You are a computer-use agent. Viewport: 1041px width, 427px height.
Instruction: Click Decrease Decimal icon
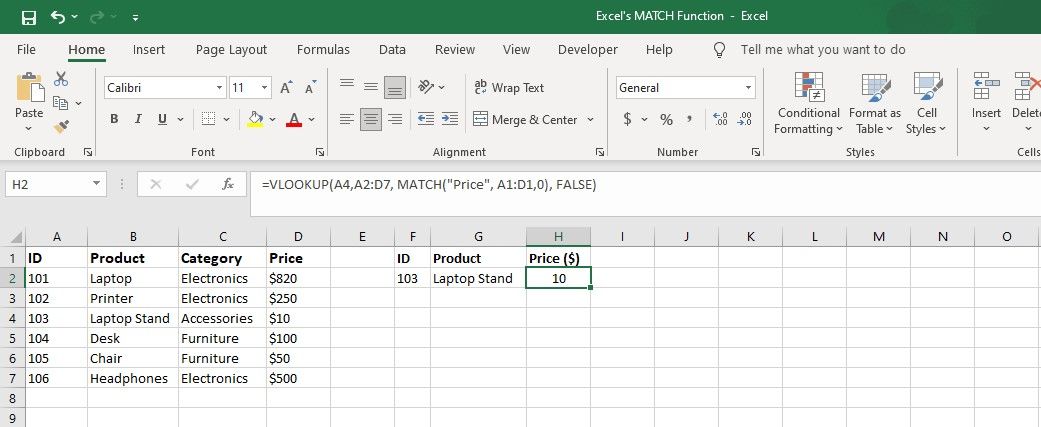point(745,120)
